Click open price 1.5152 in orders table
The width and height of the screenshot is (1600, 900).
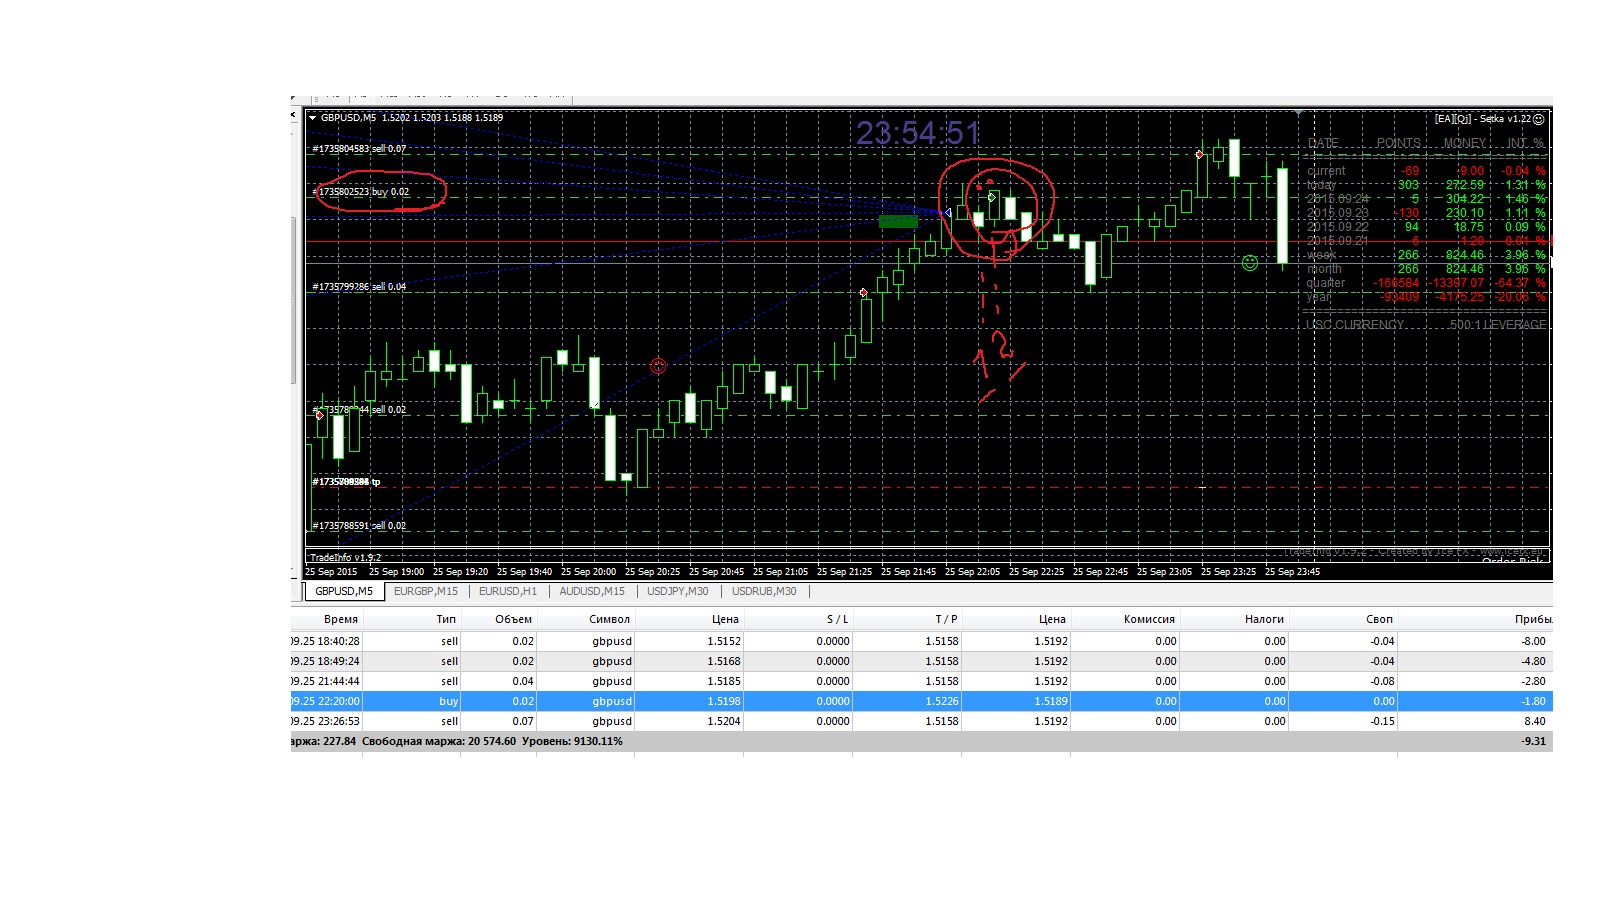coord(724,641)
